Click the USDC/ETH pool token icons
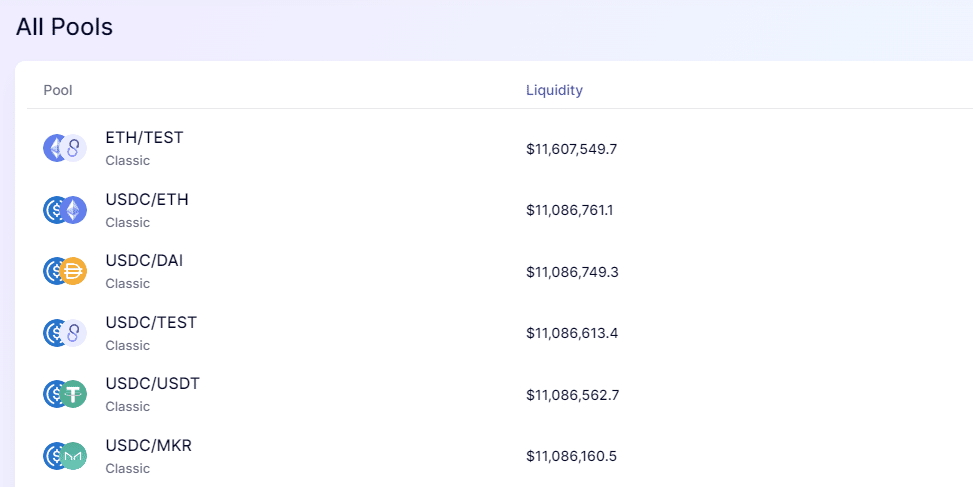973x487 pixels. pos(65,210)
